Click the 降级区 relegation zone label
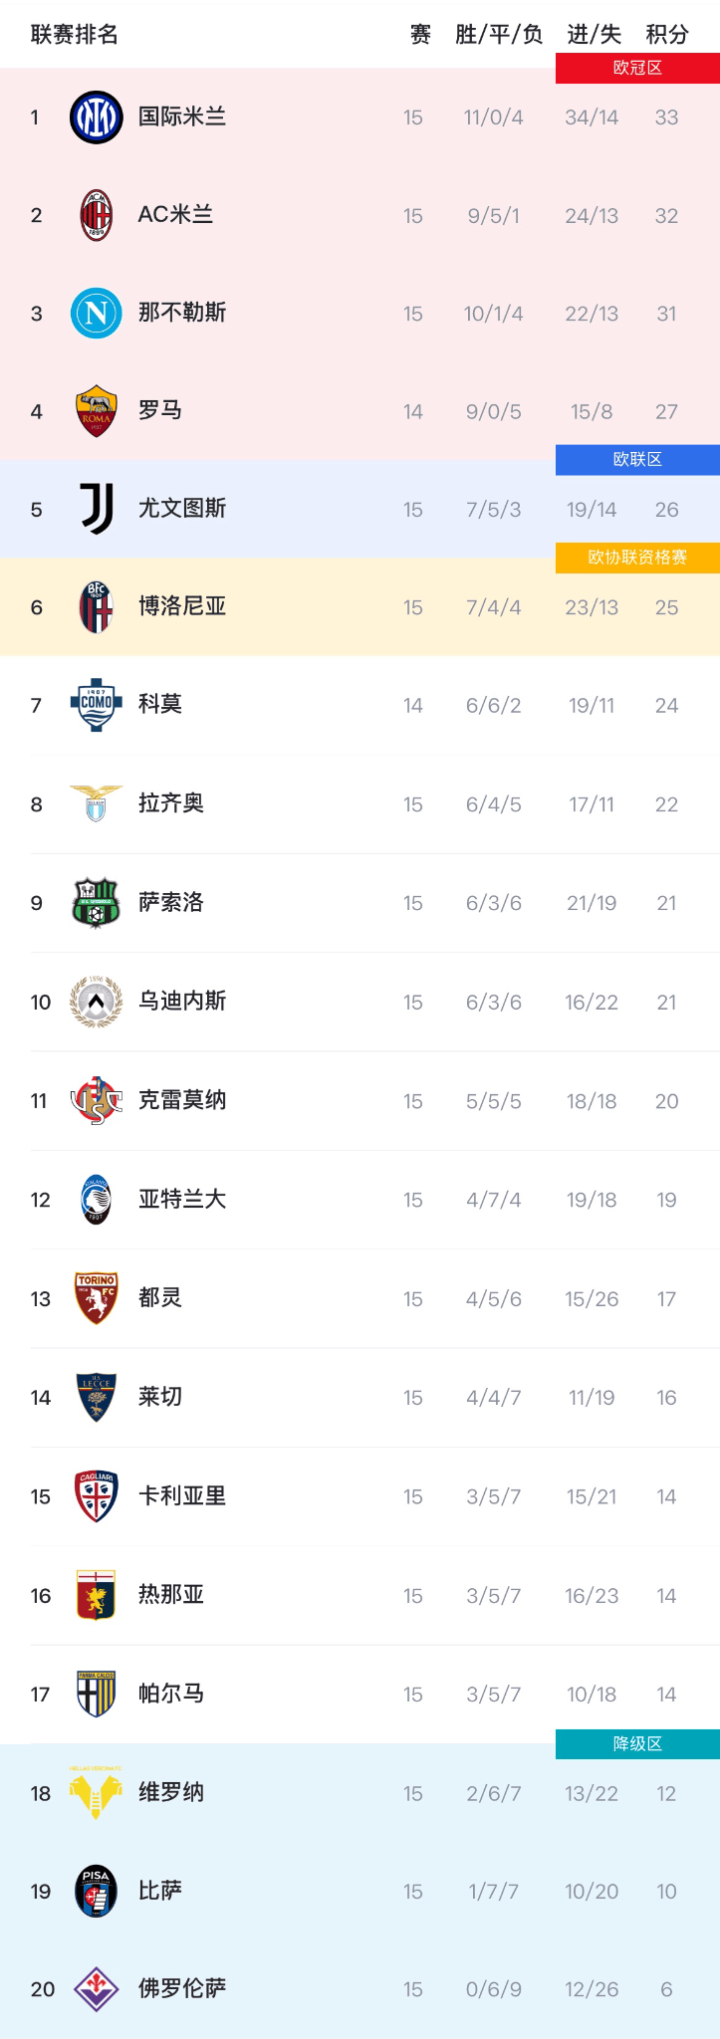The image size is (720, 2039). coord(638,1744)
